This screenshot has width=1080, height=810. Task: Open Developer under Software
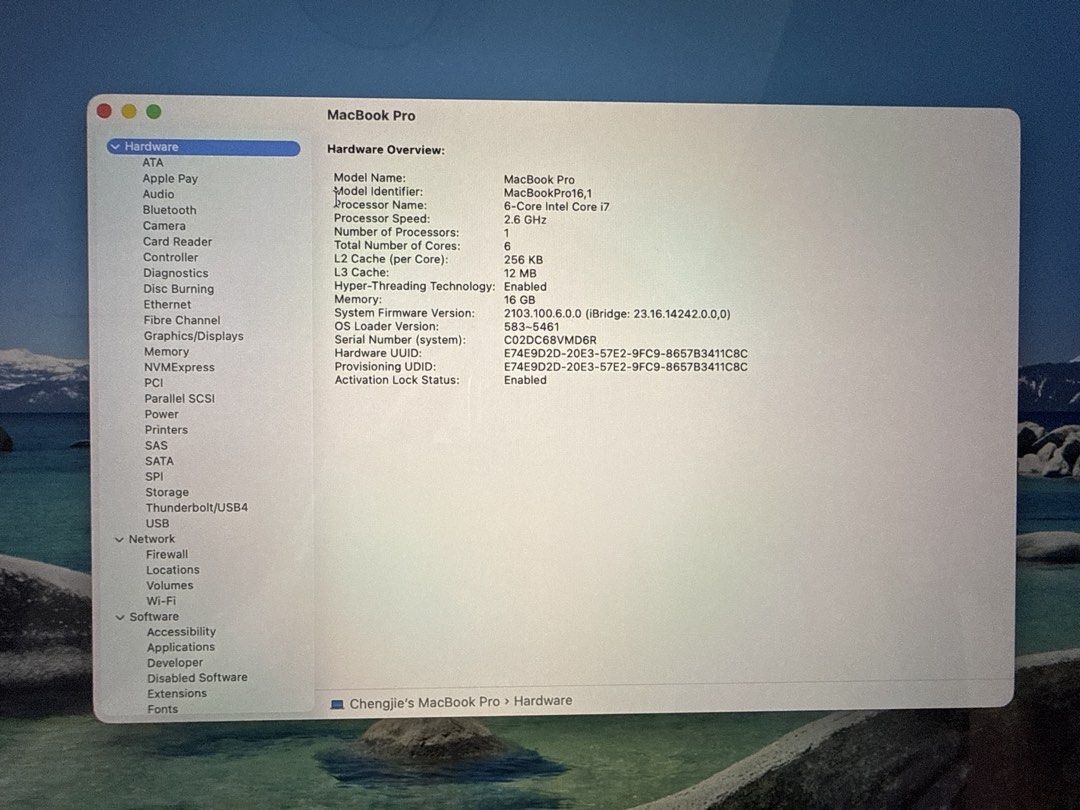coord(175,663)
